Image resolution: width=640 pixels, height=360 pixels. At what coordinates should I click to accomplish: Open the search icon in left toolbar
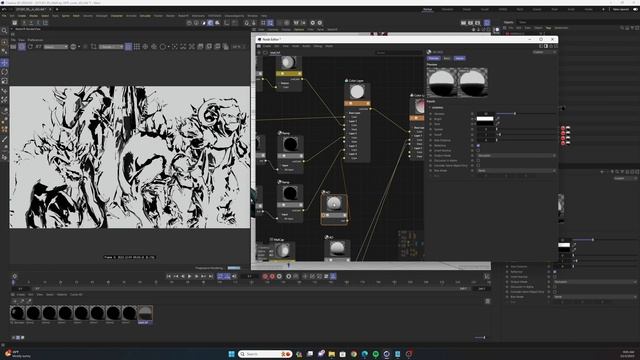point(4,31)
